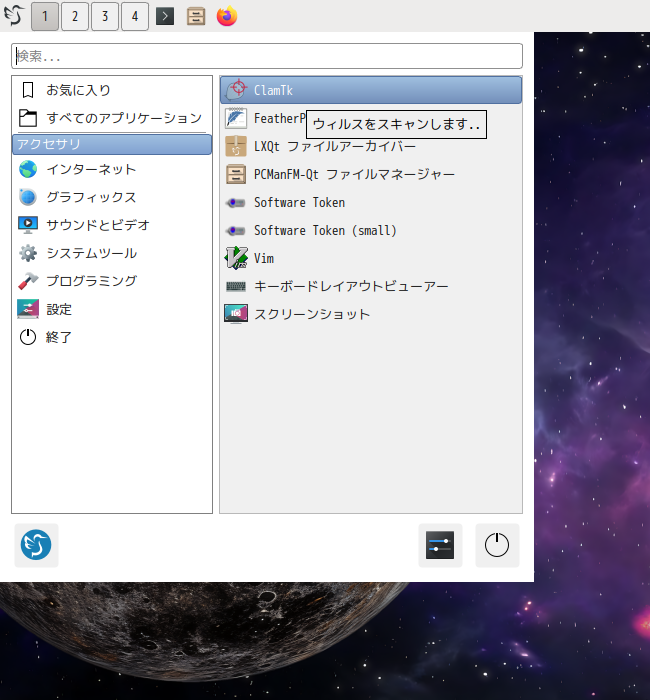Open the file manager launcher in the panel
This screenshot has width=650, height=700.
coord(196,17)
